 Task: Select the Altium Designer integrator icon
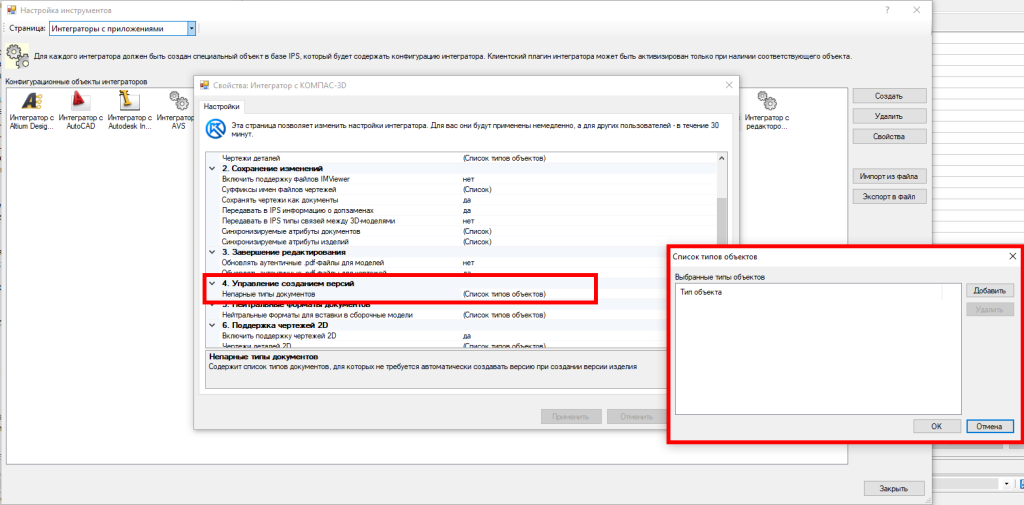coord(31,101)
